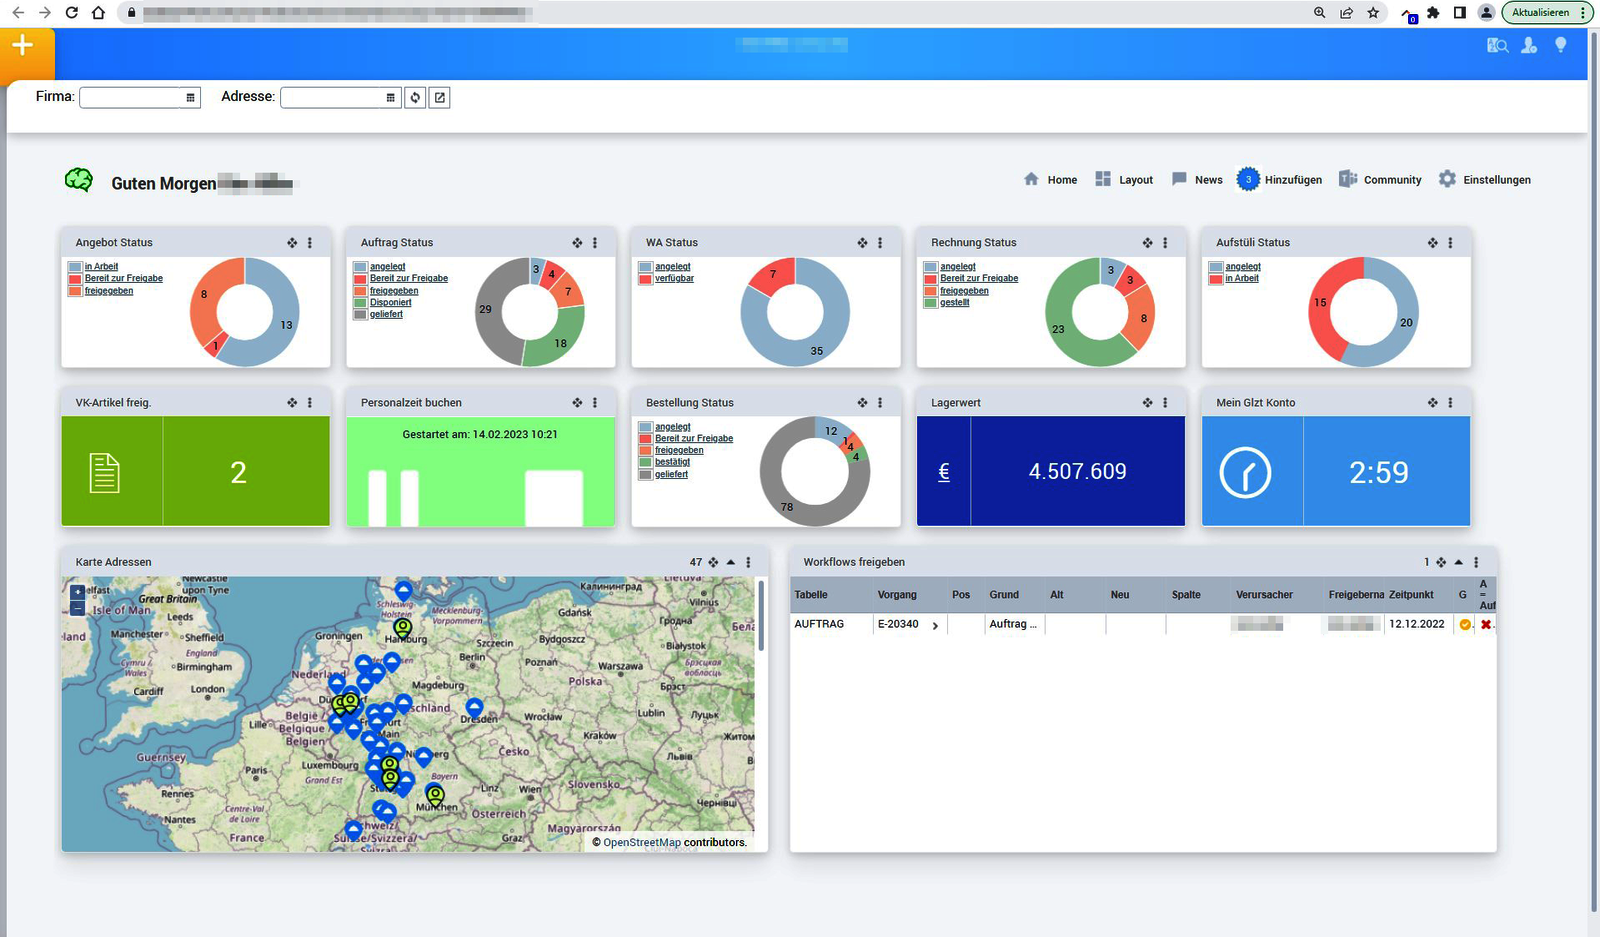Viewport: 1600px width, 937px height.
Task: Click the move handle on Angebot Status widget
Action: 292,242
